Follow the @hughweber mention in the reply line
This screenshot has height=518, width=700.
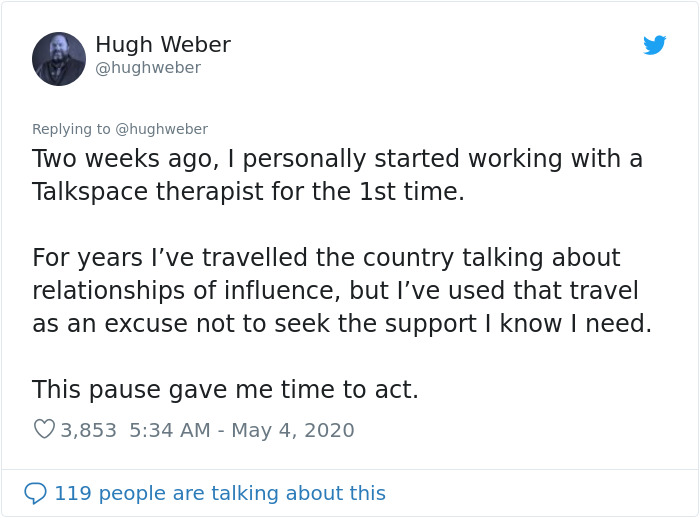tap(162, 129)
